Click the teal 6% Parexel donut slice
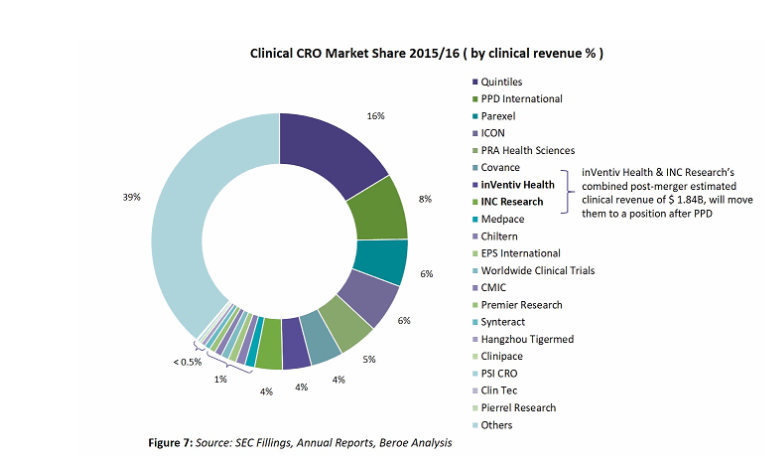This screenshot has width=767, height=457. coord(383,262)
